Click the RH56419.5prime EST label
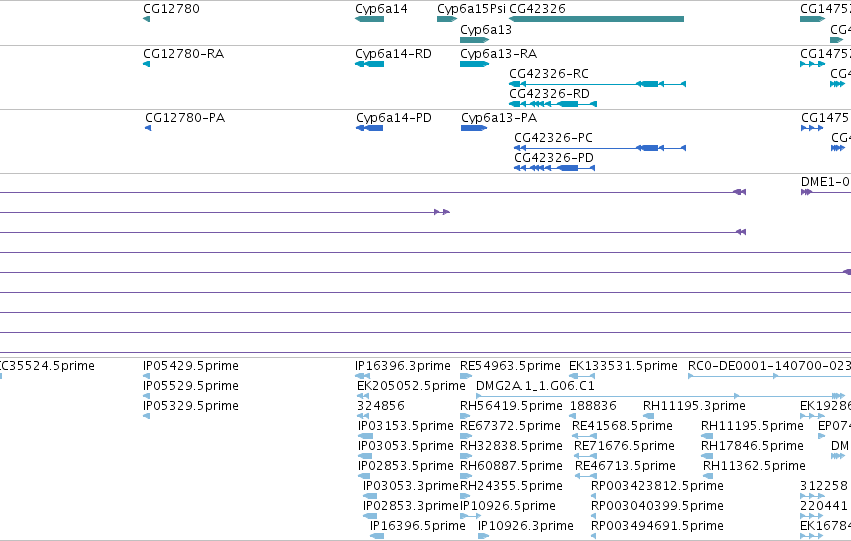The image size is (851, 541). click(511, 406)
